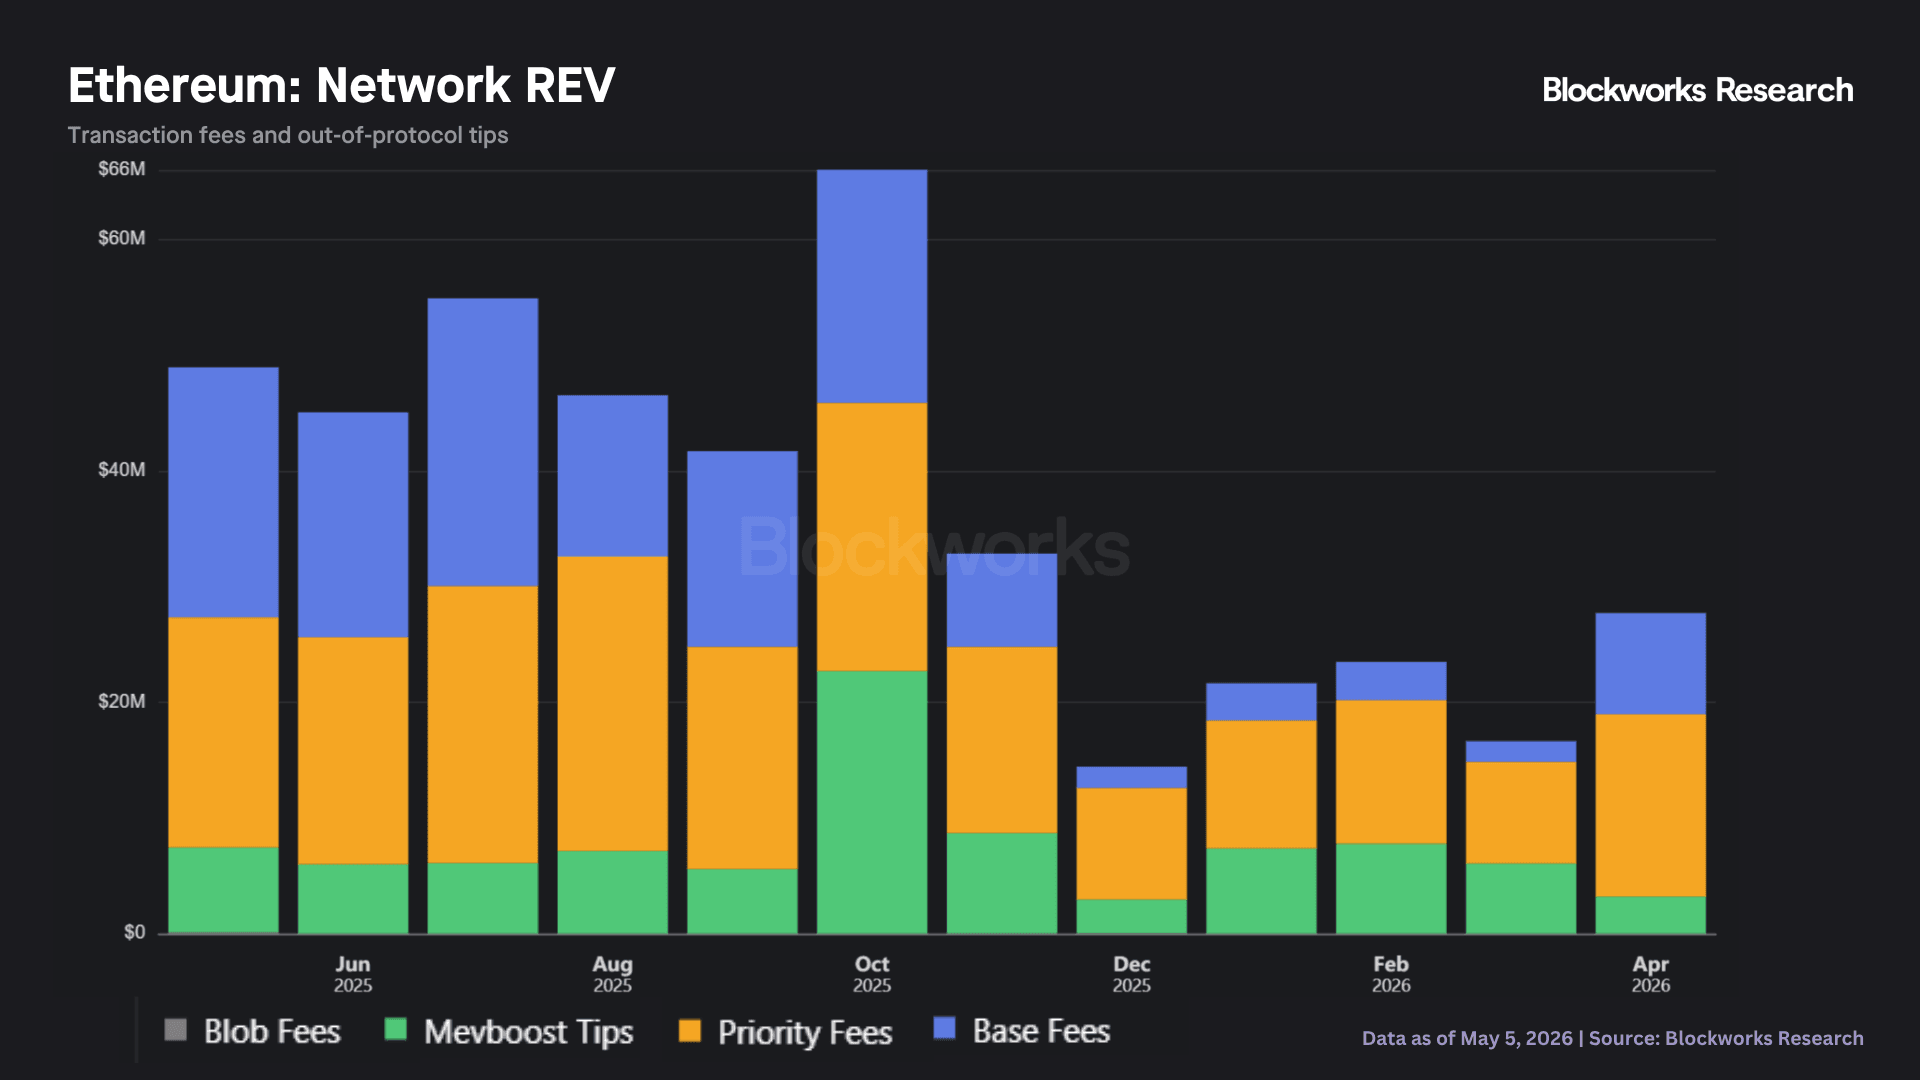1920x1080 pixels.
Task: Click the blue Base Fees color swatch
Action: 944,1028
